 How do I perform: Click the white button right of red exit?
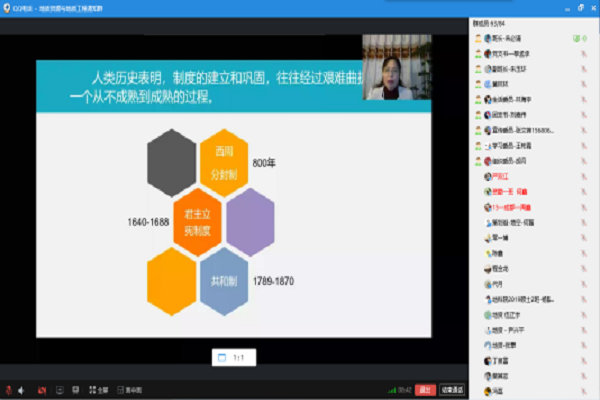[x=452, y=389]
